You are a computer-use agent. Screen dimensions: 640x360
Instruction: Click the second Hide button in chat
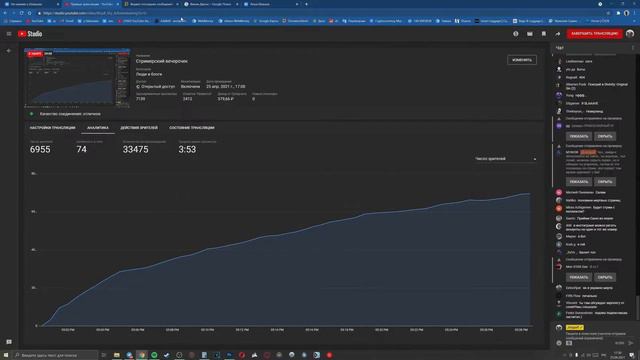click(x=604, y=182)
